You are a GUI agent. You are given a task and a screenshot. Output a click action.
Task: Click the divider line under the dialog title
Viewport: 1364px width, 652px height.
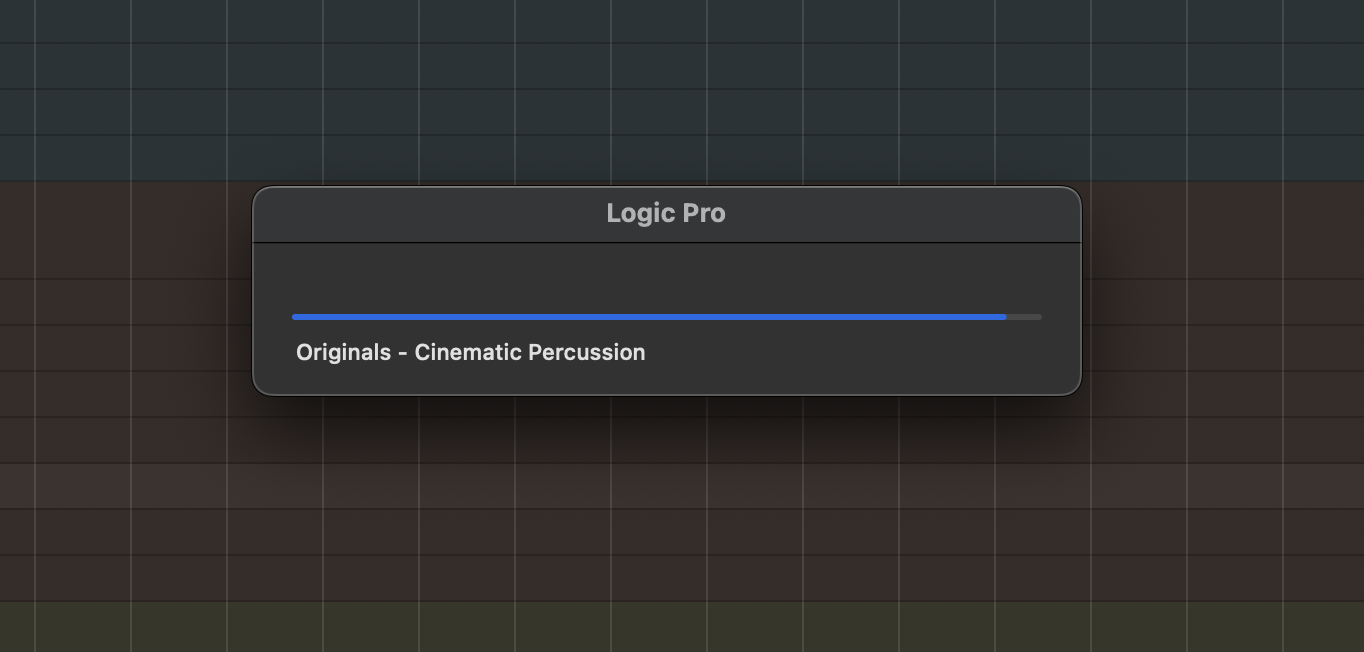point(666,242)
